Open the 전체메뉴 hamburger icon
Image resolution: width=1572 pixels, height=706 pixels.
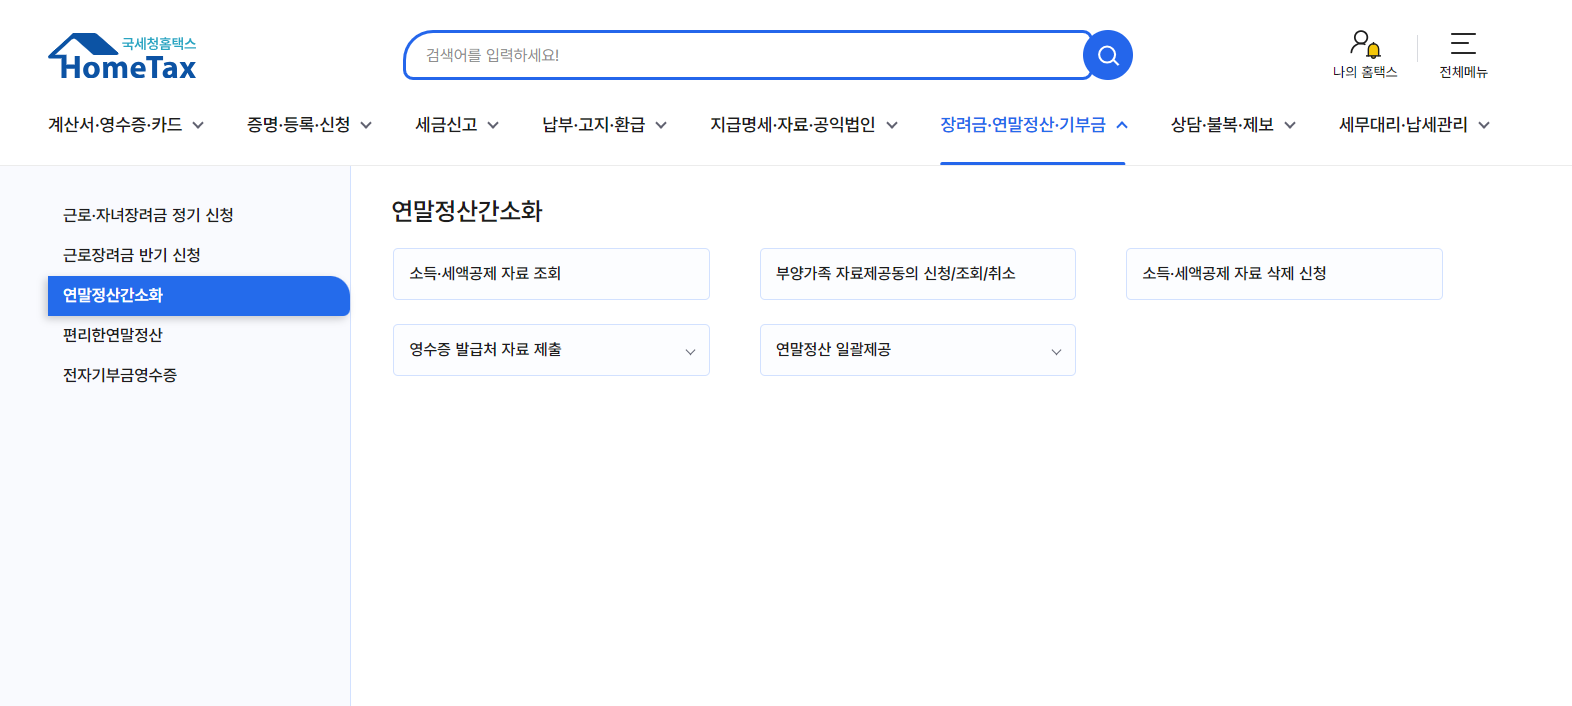click(1463, 54)
